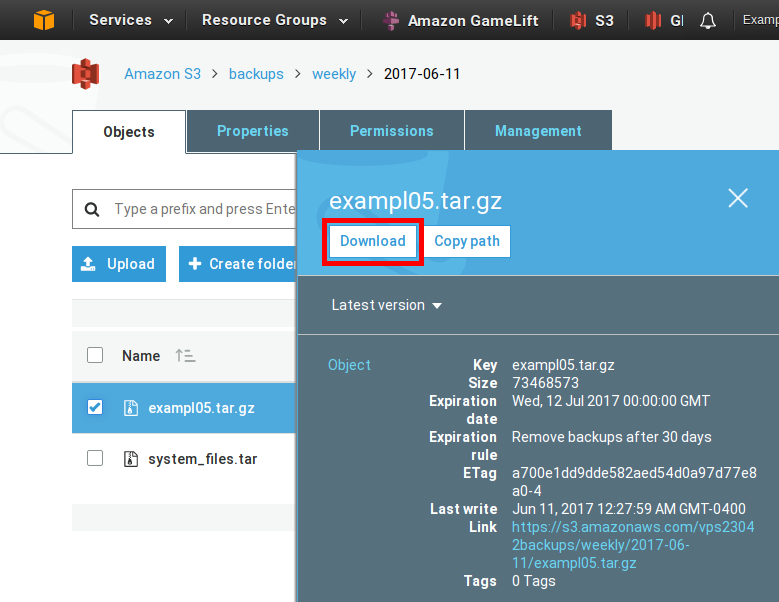Close the exampl05.tar.gz details panel
779x602 pixels.
(738, 198)
